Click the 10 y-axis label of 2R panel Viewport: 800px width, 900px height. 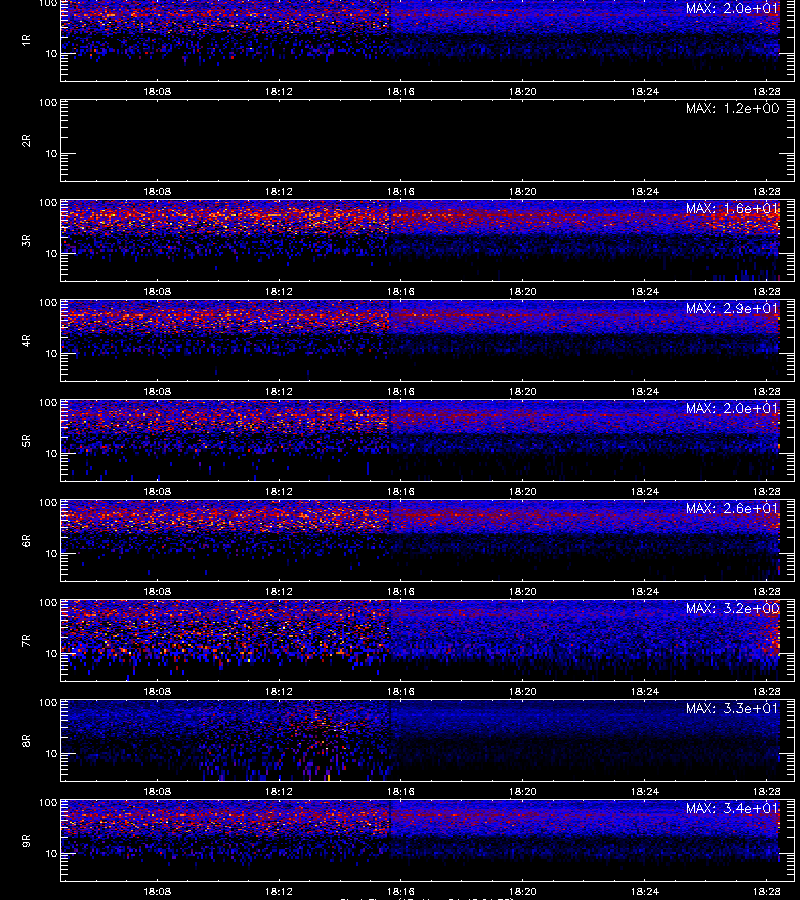pos(52,154)
